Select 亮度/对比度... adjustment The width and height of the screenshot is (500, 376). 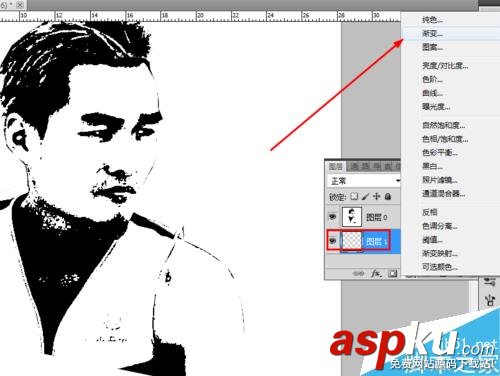coord(445,66)
